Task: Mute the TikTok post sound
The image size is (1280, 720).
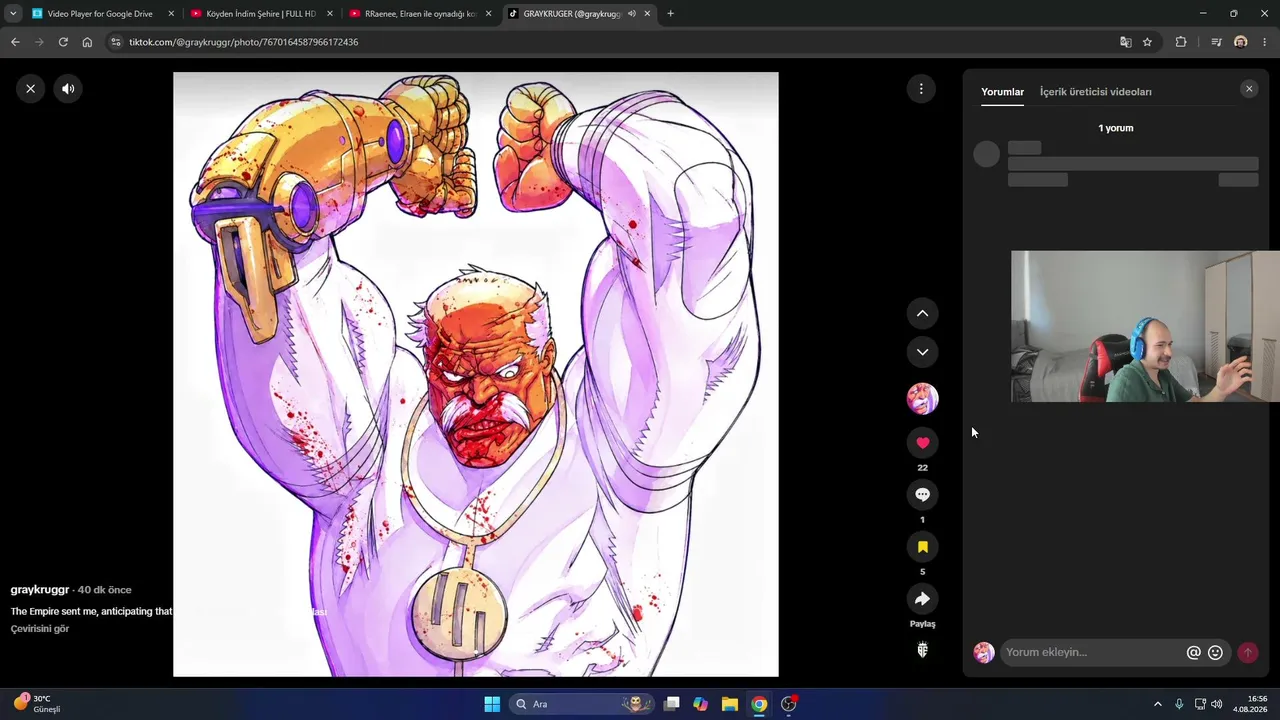Action: 68,89
